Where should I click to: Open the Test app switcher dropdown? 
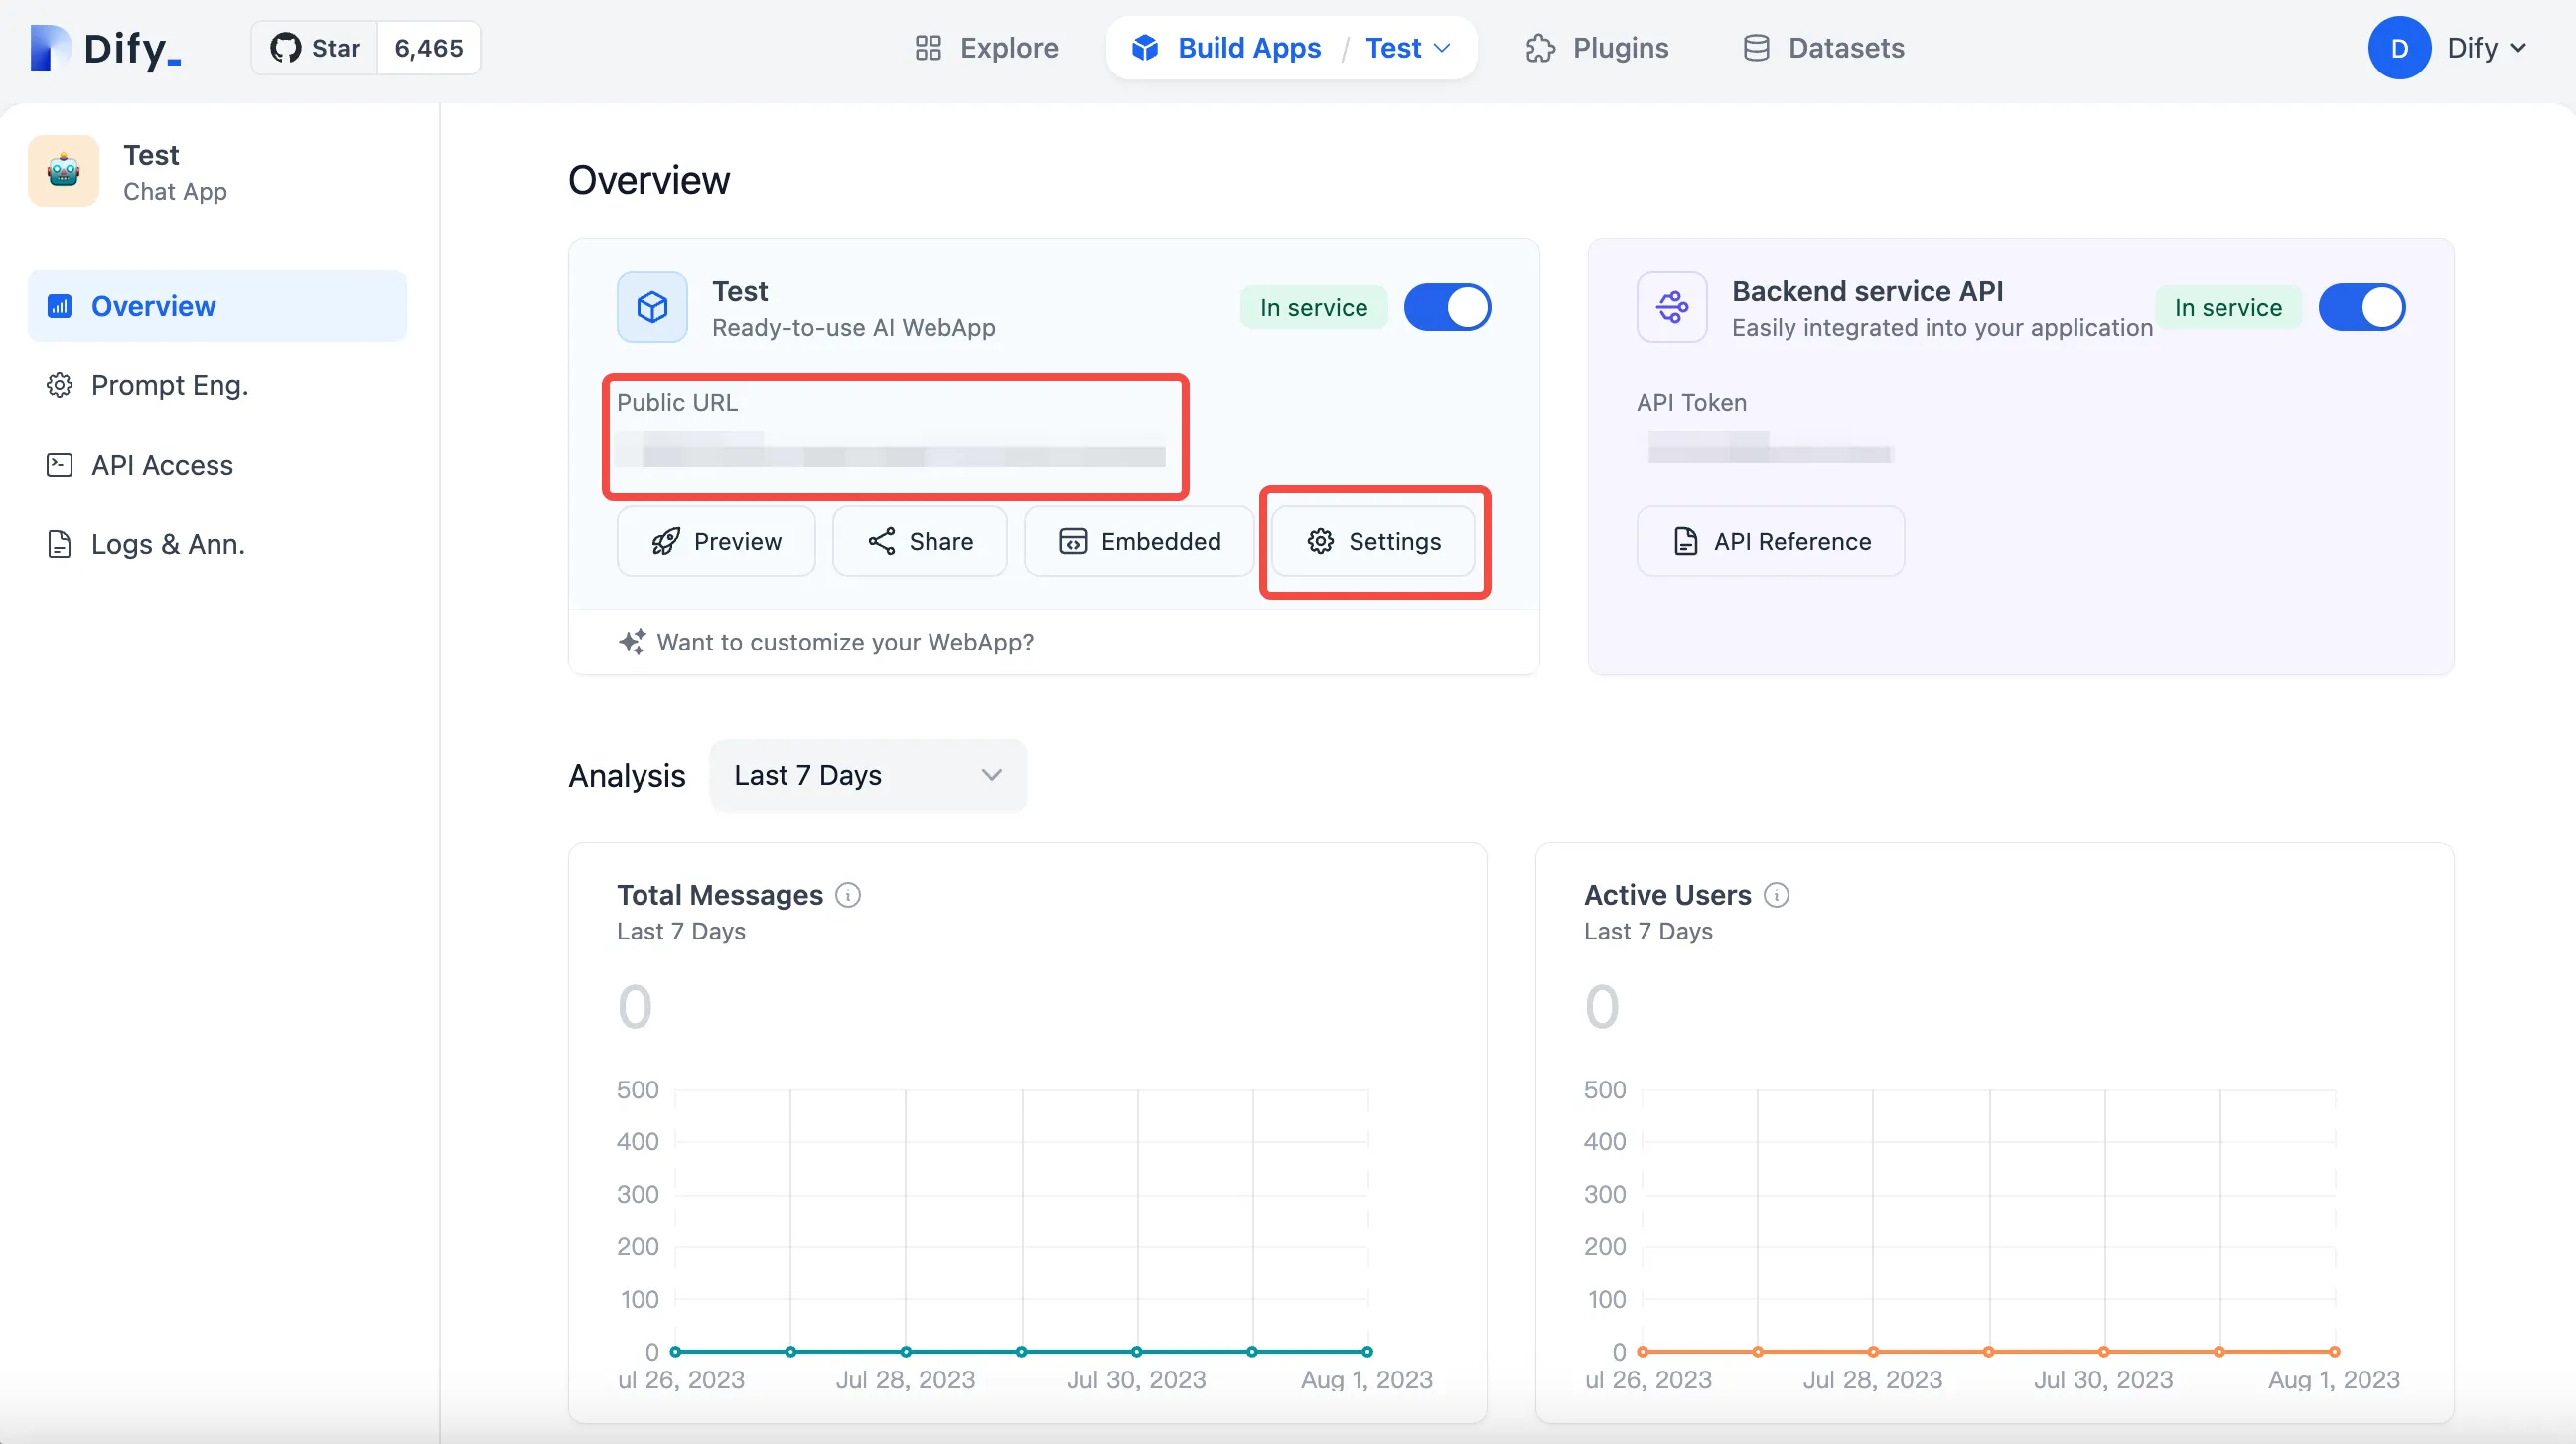(1408, 48)
